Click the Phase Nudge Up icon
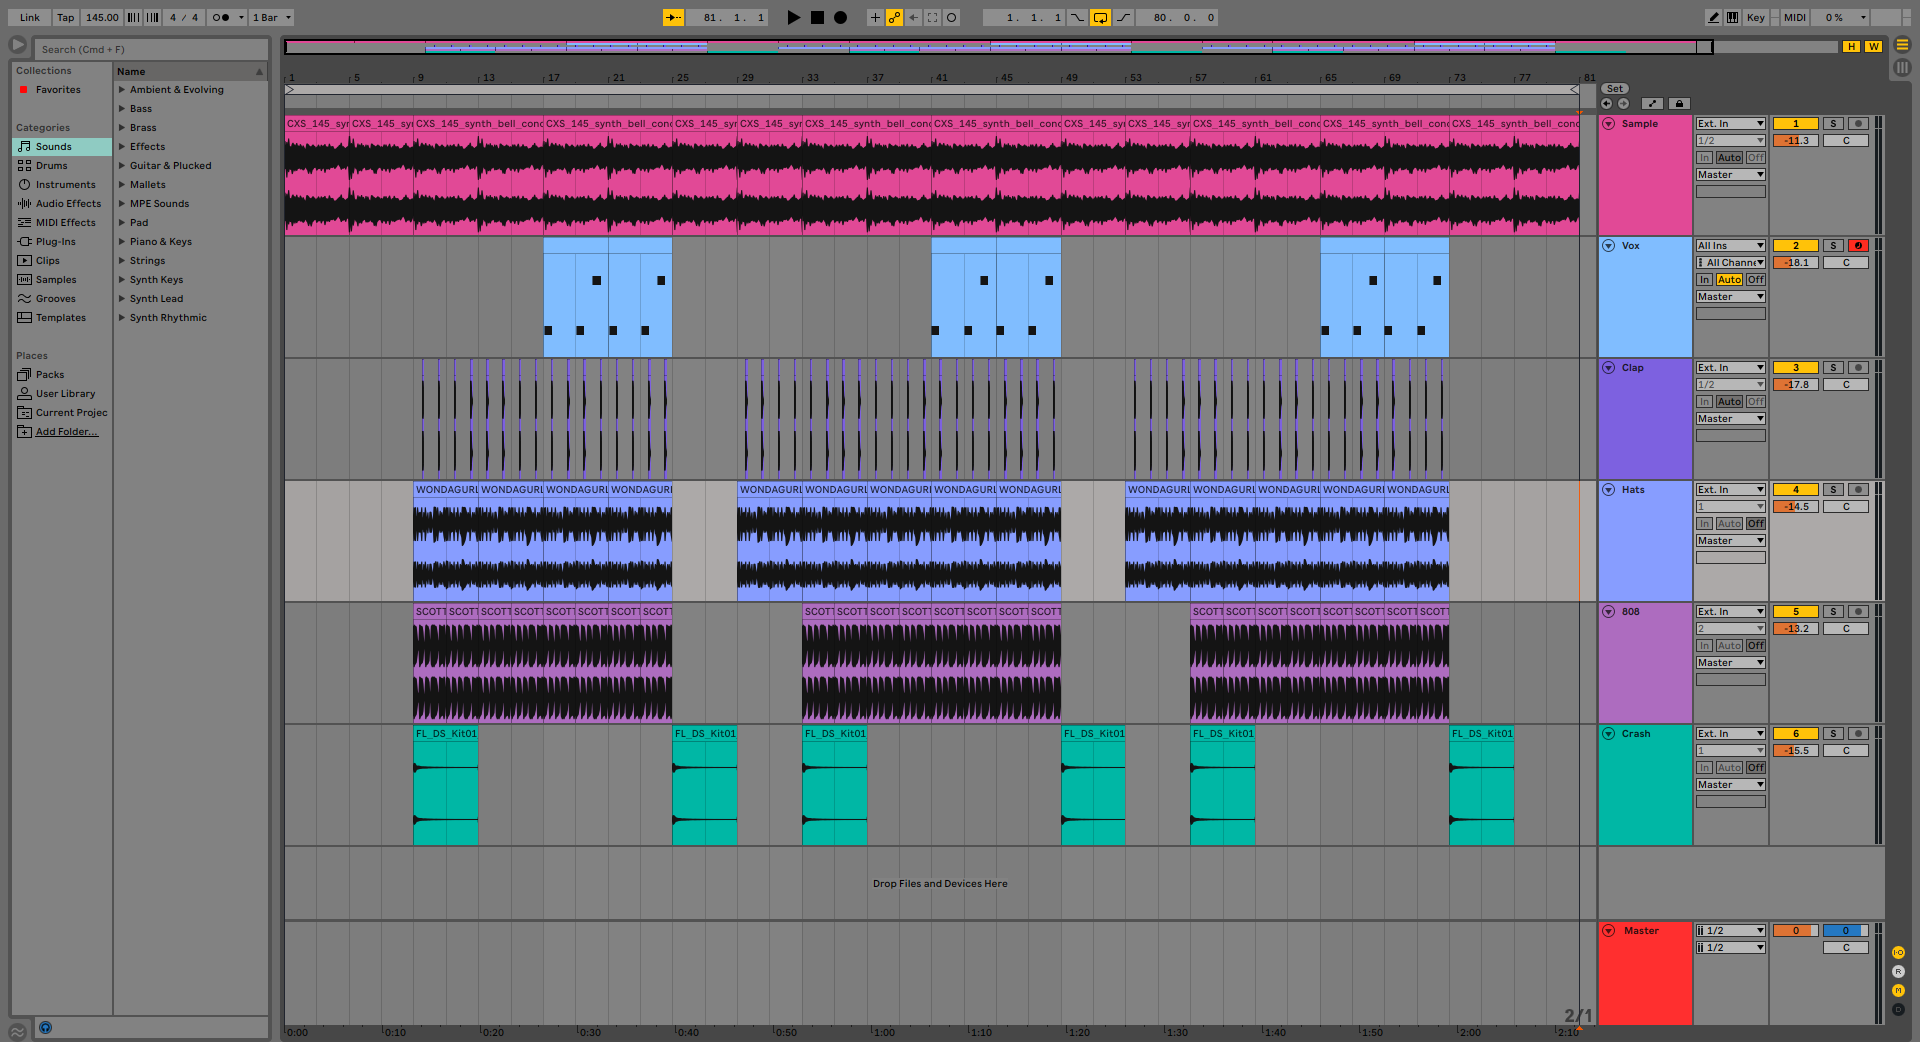This screenshot has width=1920, height=1042. coord(153,17)
